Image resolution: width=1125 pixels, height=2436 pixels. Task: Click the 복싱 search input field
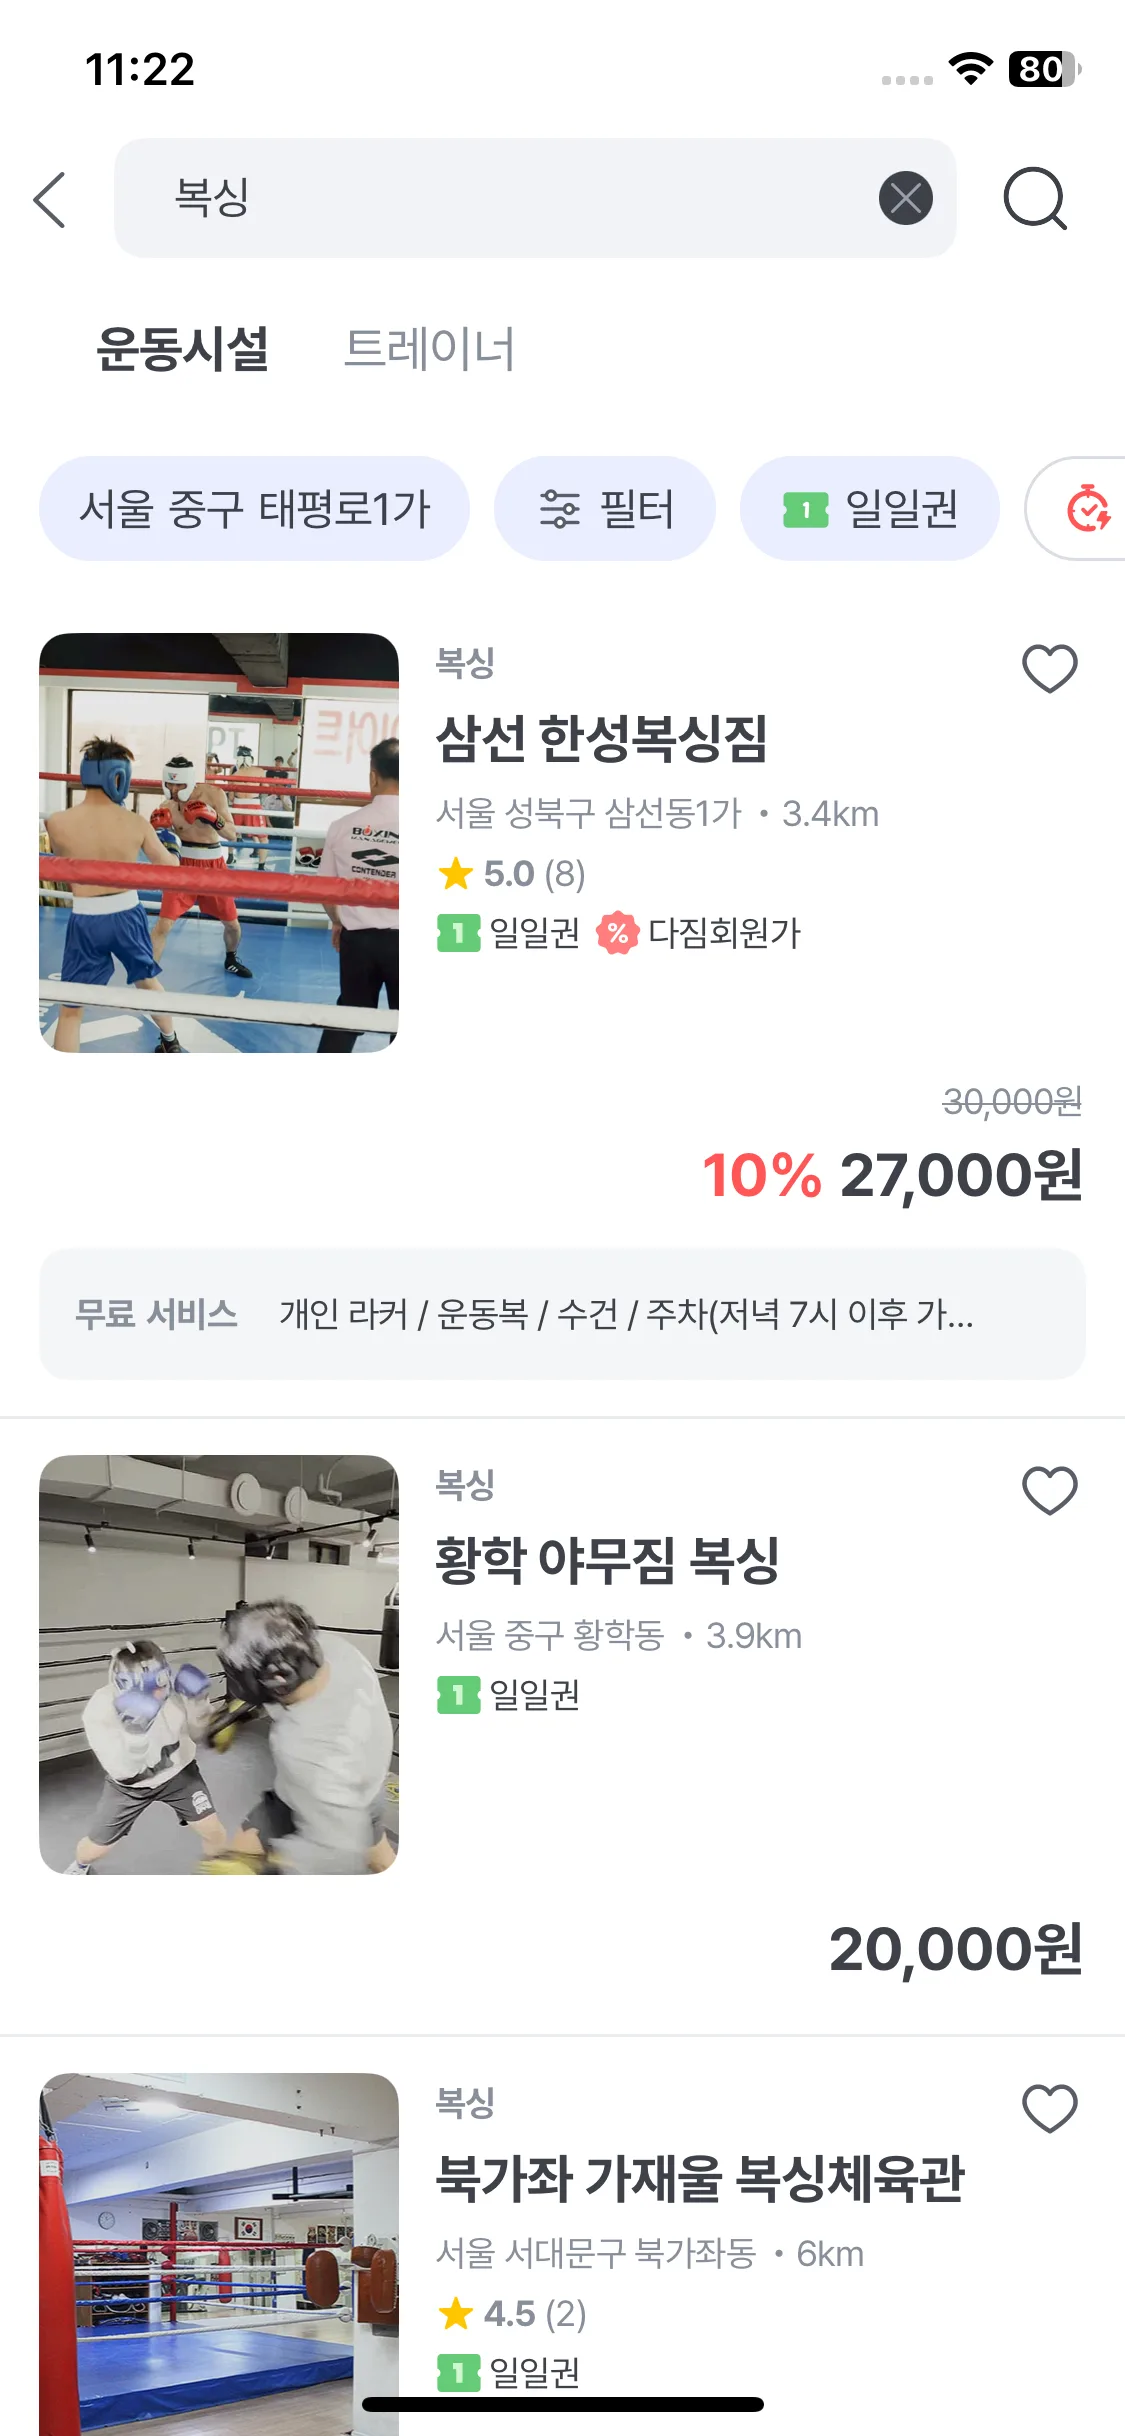click(500, 198)
